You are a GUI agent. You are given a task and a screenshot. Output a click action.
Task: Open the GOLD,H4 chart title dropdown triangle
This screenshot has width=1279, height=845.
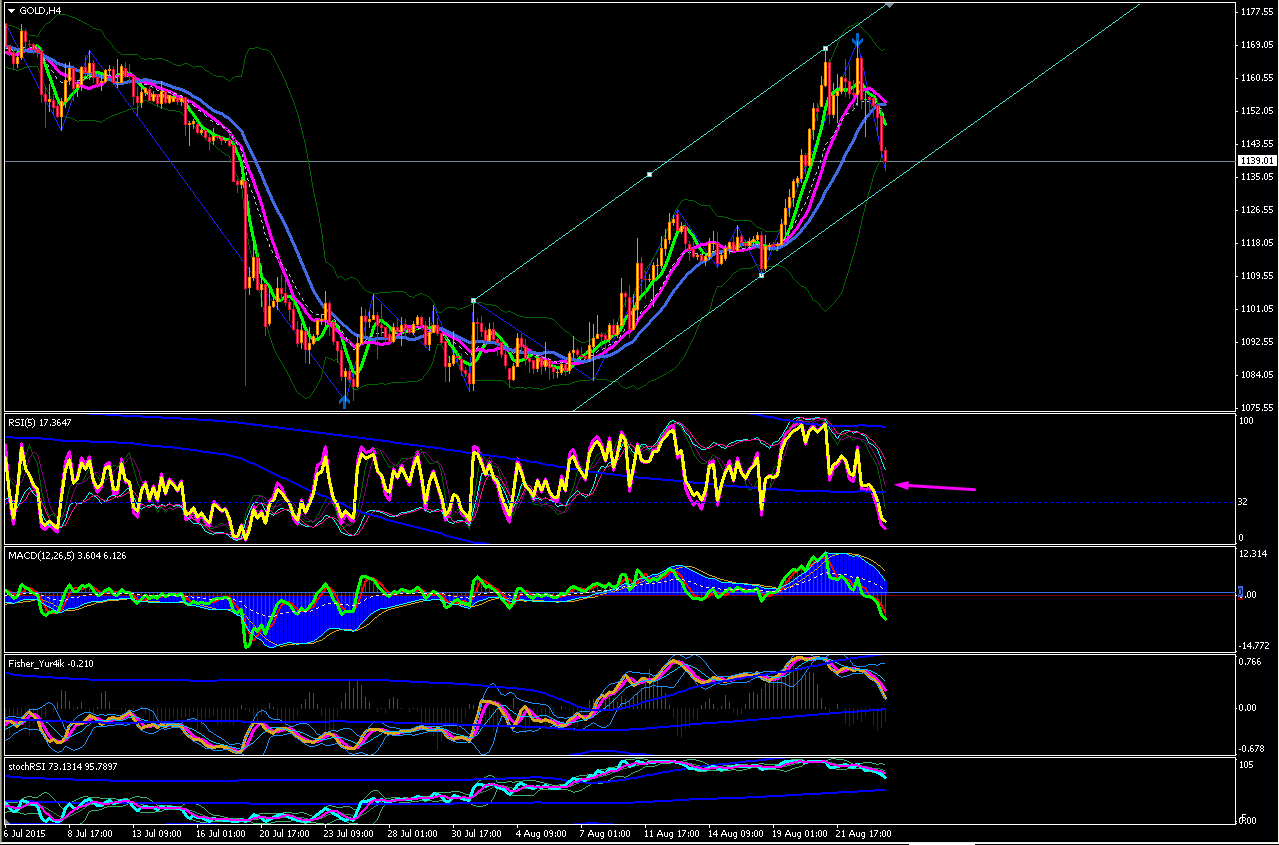pyautogui.click(x=11, y=11)
